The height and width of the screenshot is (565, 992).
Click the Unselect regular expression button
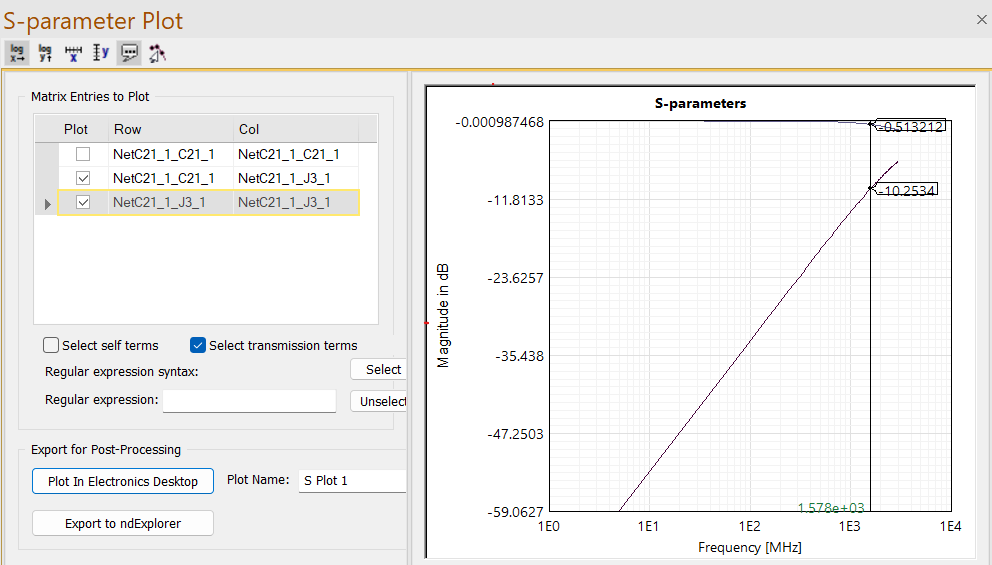(378, 401)
